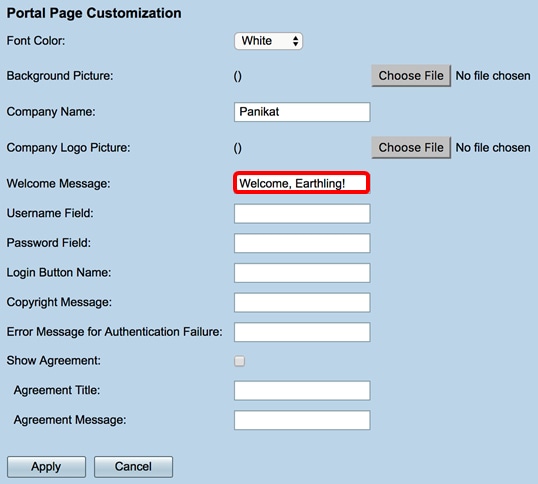Focus the Authentication Failure error message input

pos(302,332)
